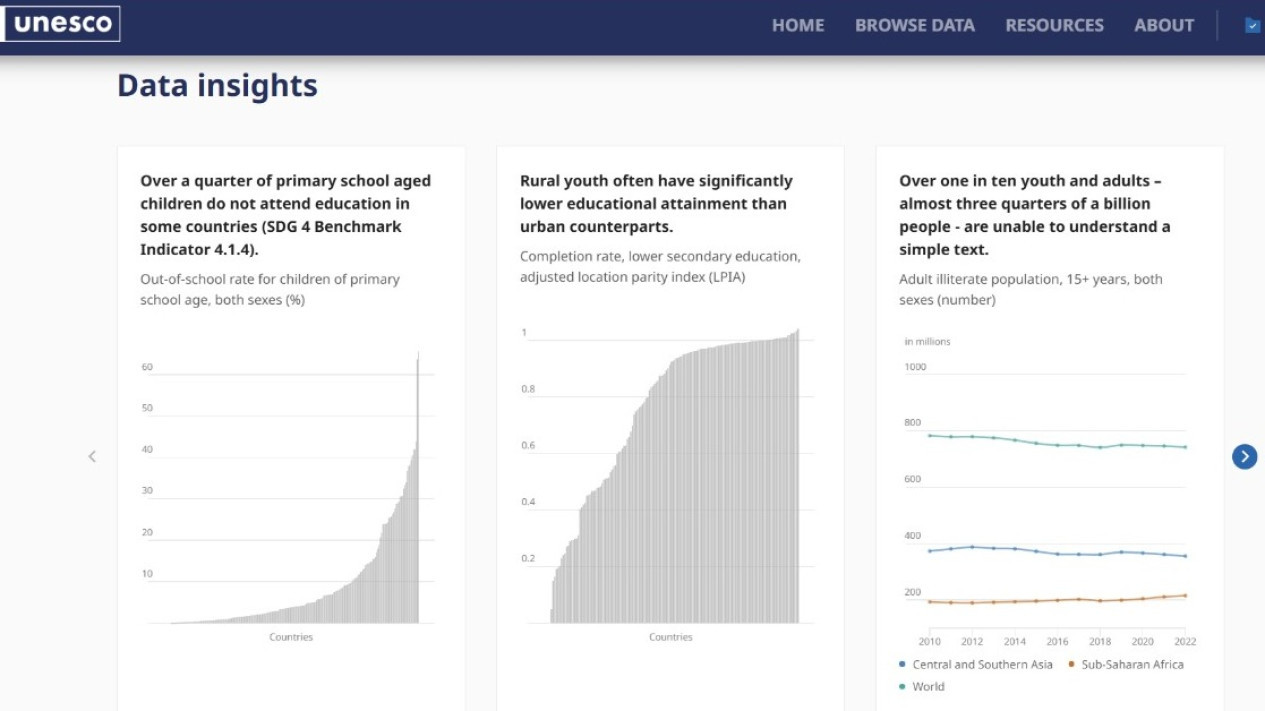The image size is (1265, 711).
Task: Click the 2010 x-axis label
Action: 930,641
